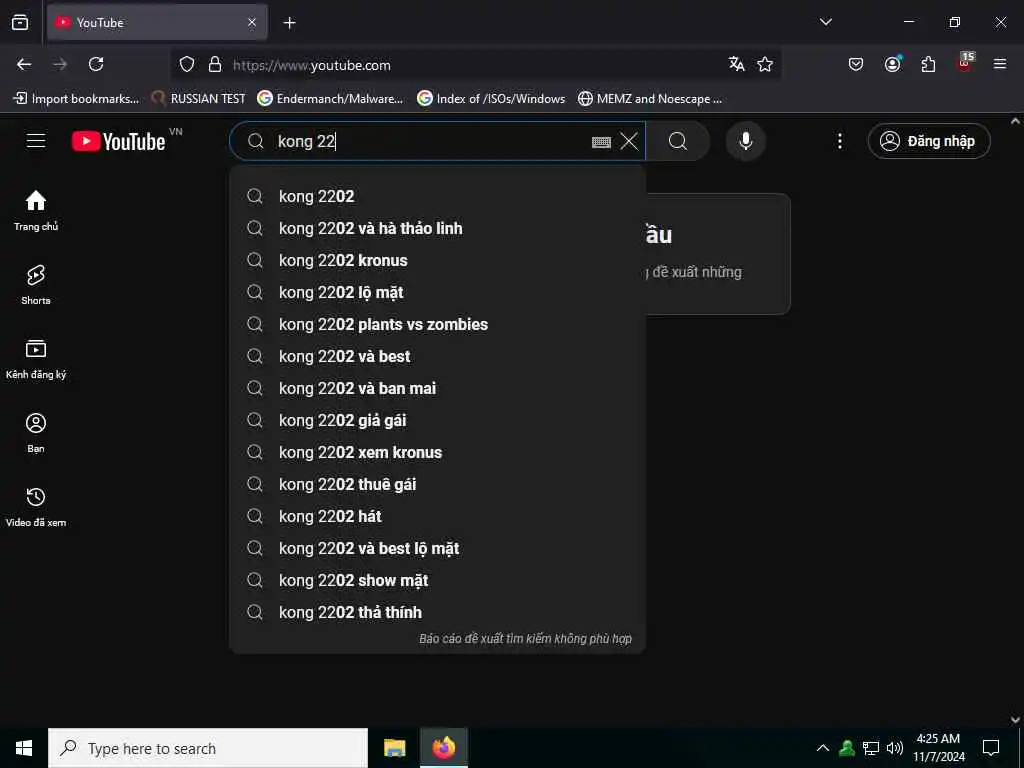Open Video đã xem history

[x=36, y=506]
